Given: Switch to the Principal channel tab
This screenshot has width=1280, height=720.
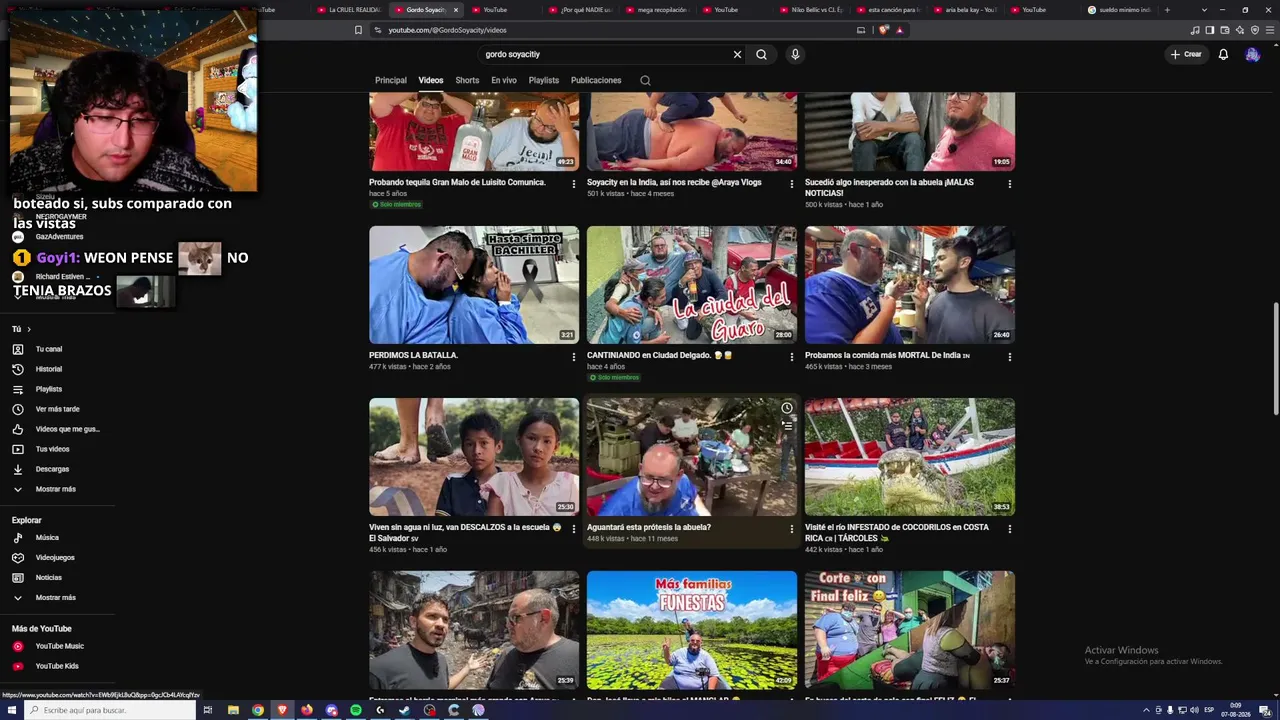Looking at the screenshot, I should click(x=391, y=80).
